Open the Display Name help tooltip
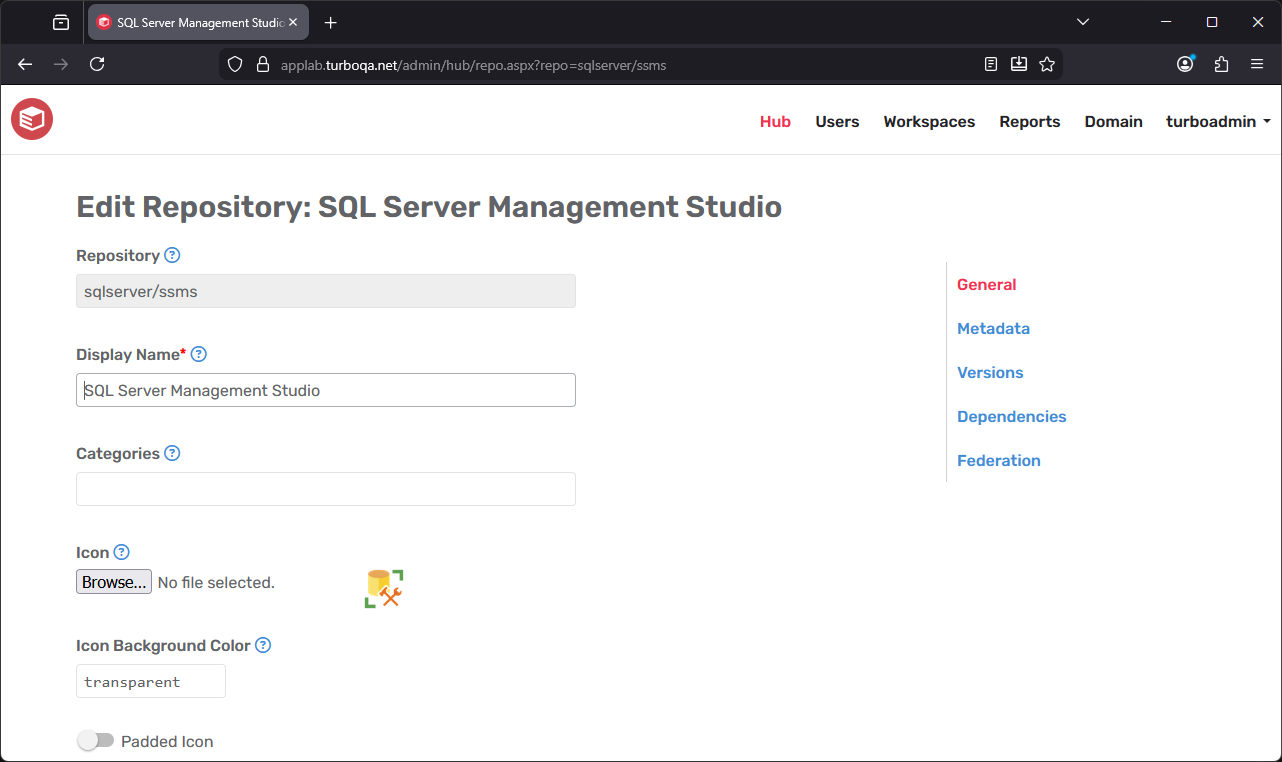 [198, 354]
